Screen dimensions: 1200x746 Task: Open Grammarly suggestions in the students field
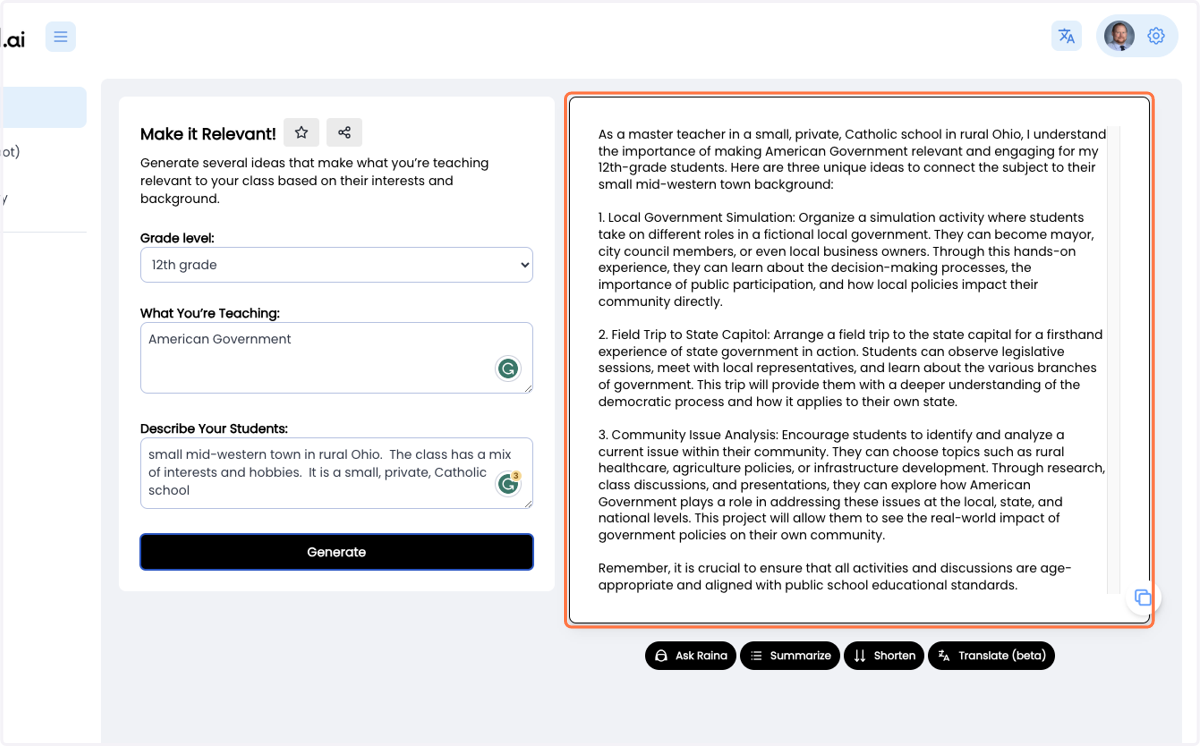tap(509, 483)
